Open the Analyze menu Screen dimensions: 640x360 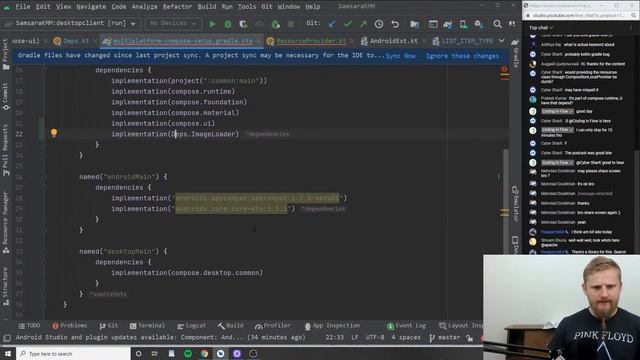coord(144,7)
